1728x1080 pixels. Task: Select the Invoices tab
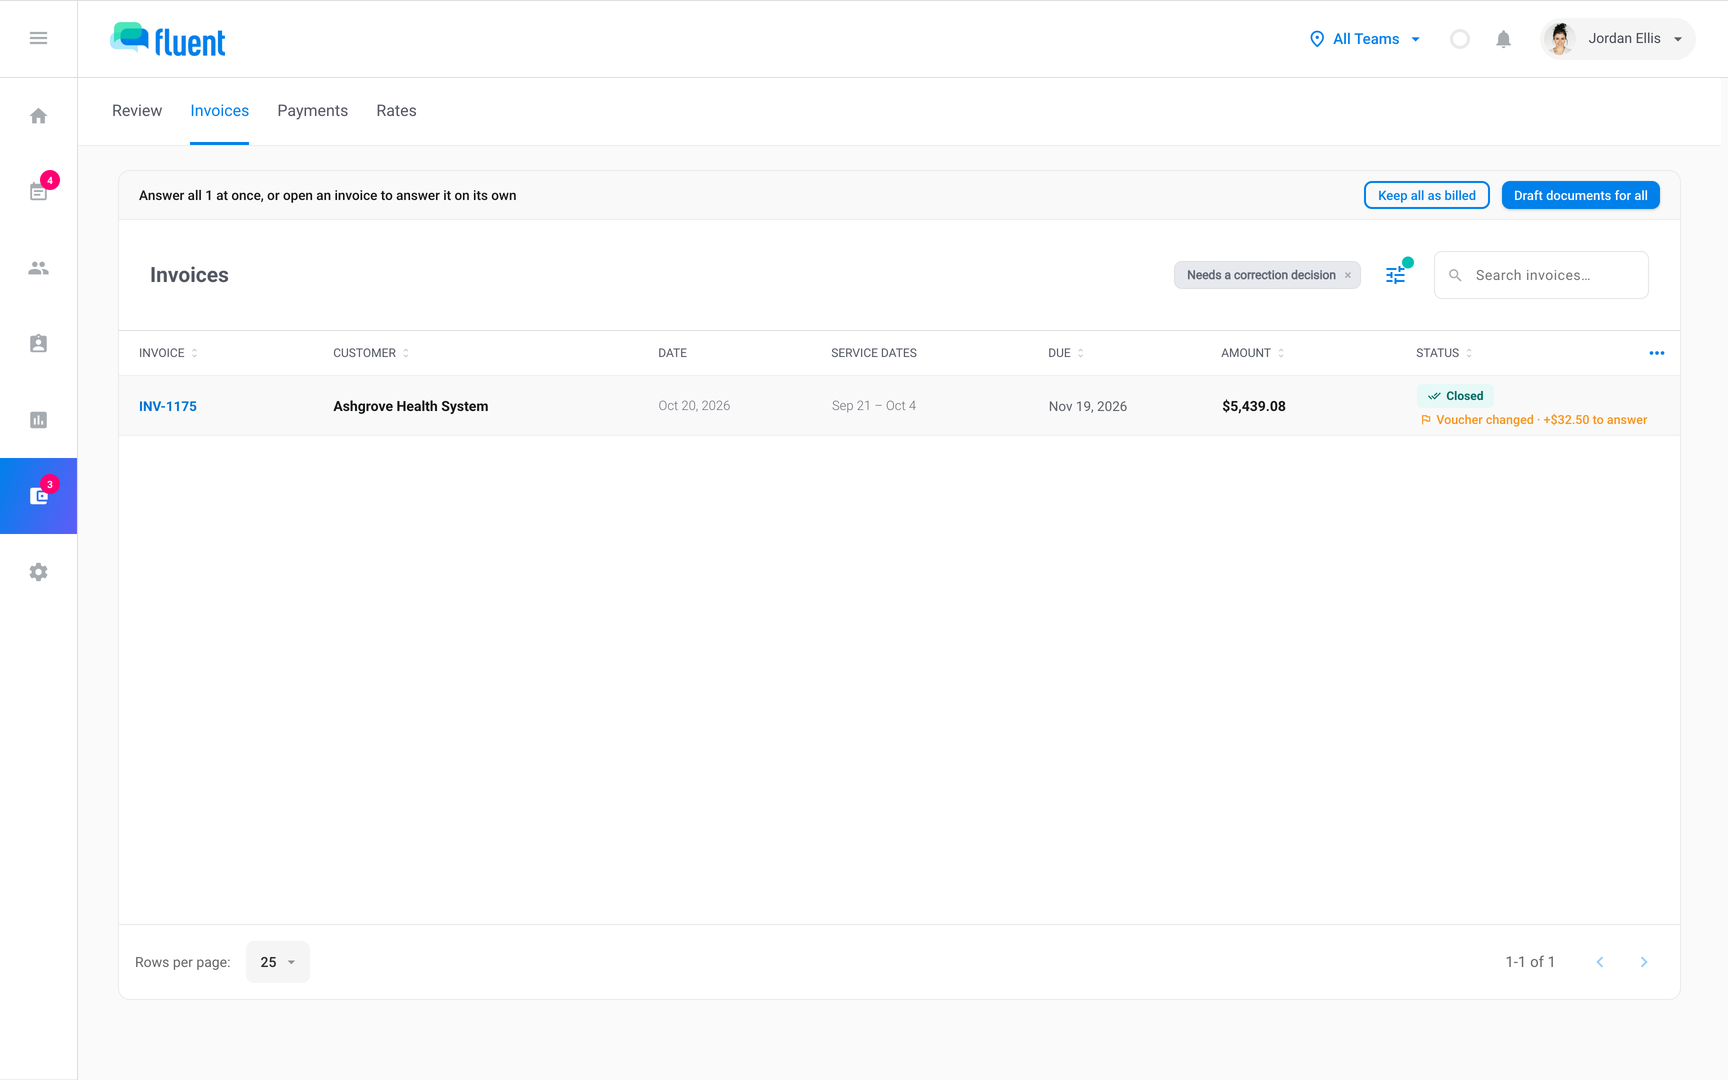pos(220,111)
